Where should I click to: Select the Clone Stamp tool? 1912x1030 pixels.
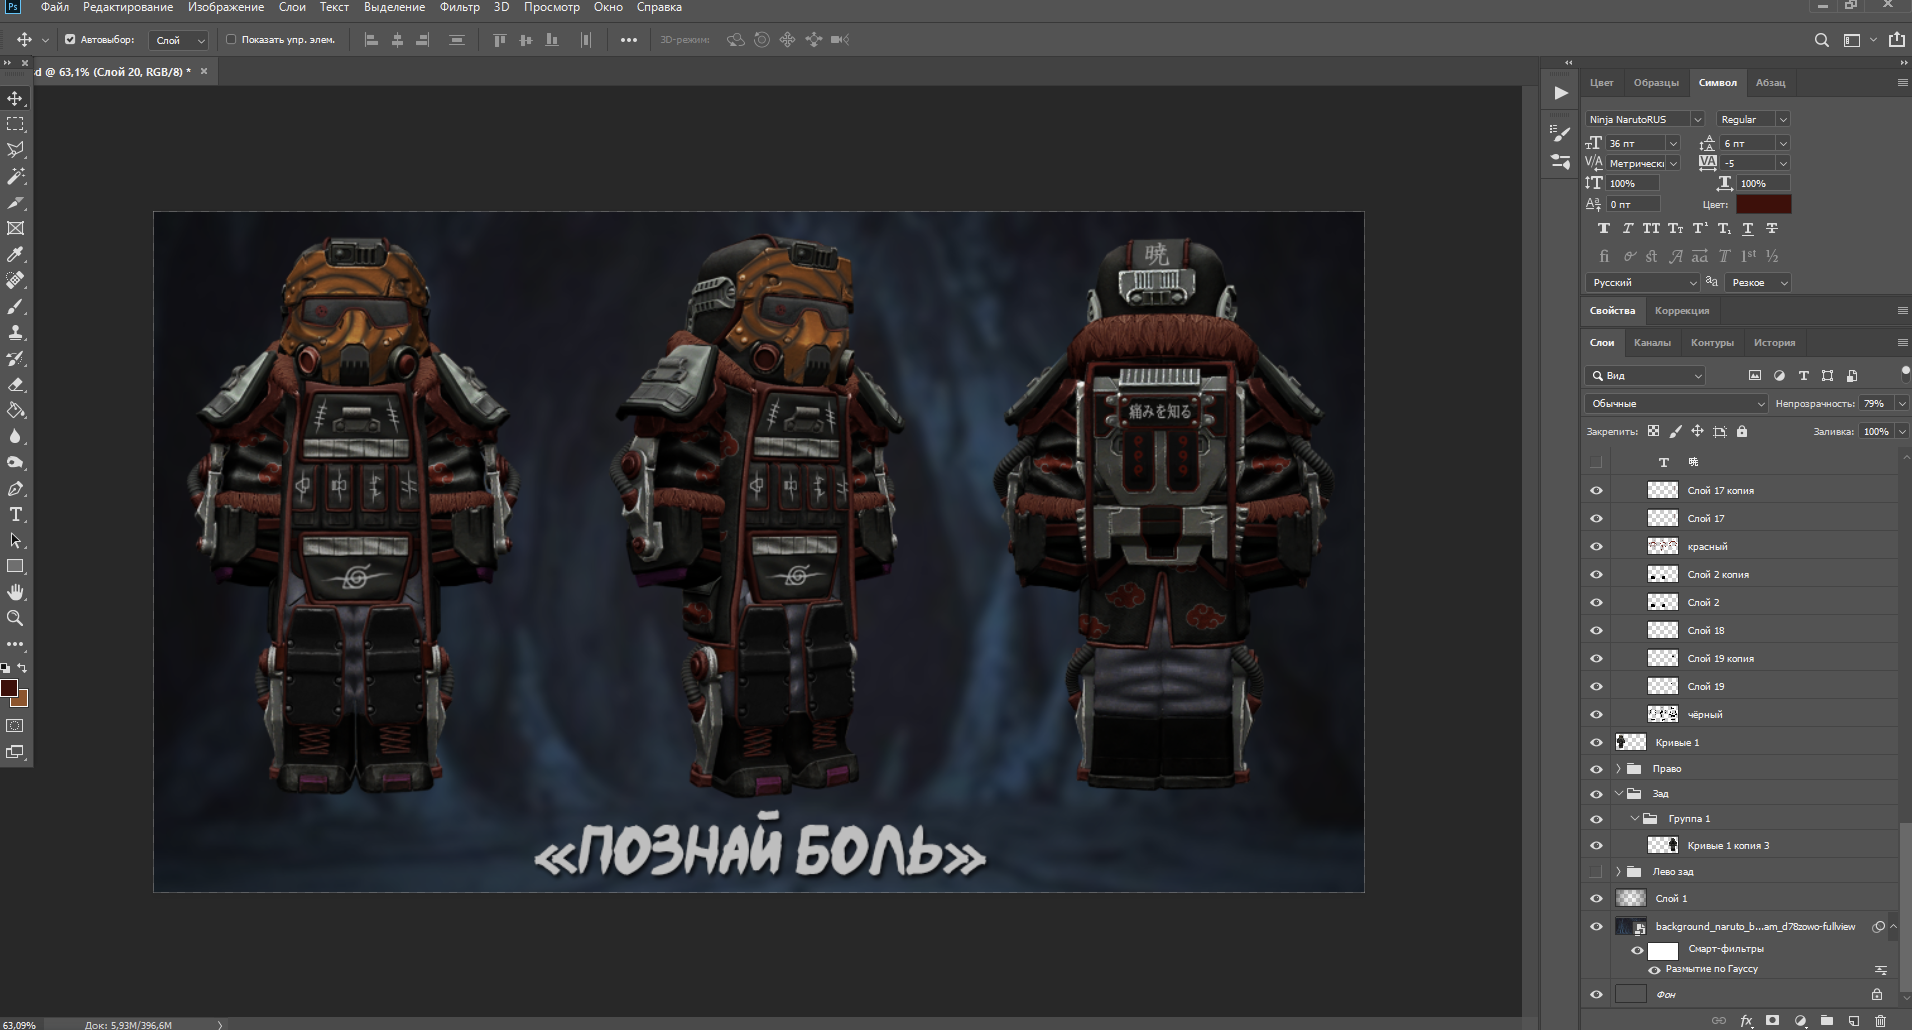(x=15, y=332)
